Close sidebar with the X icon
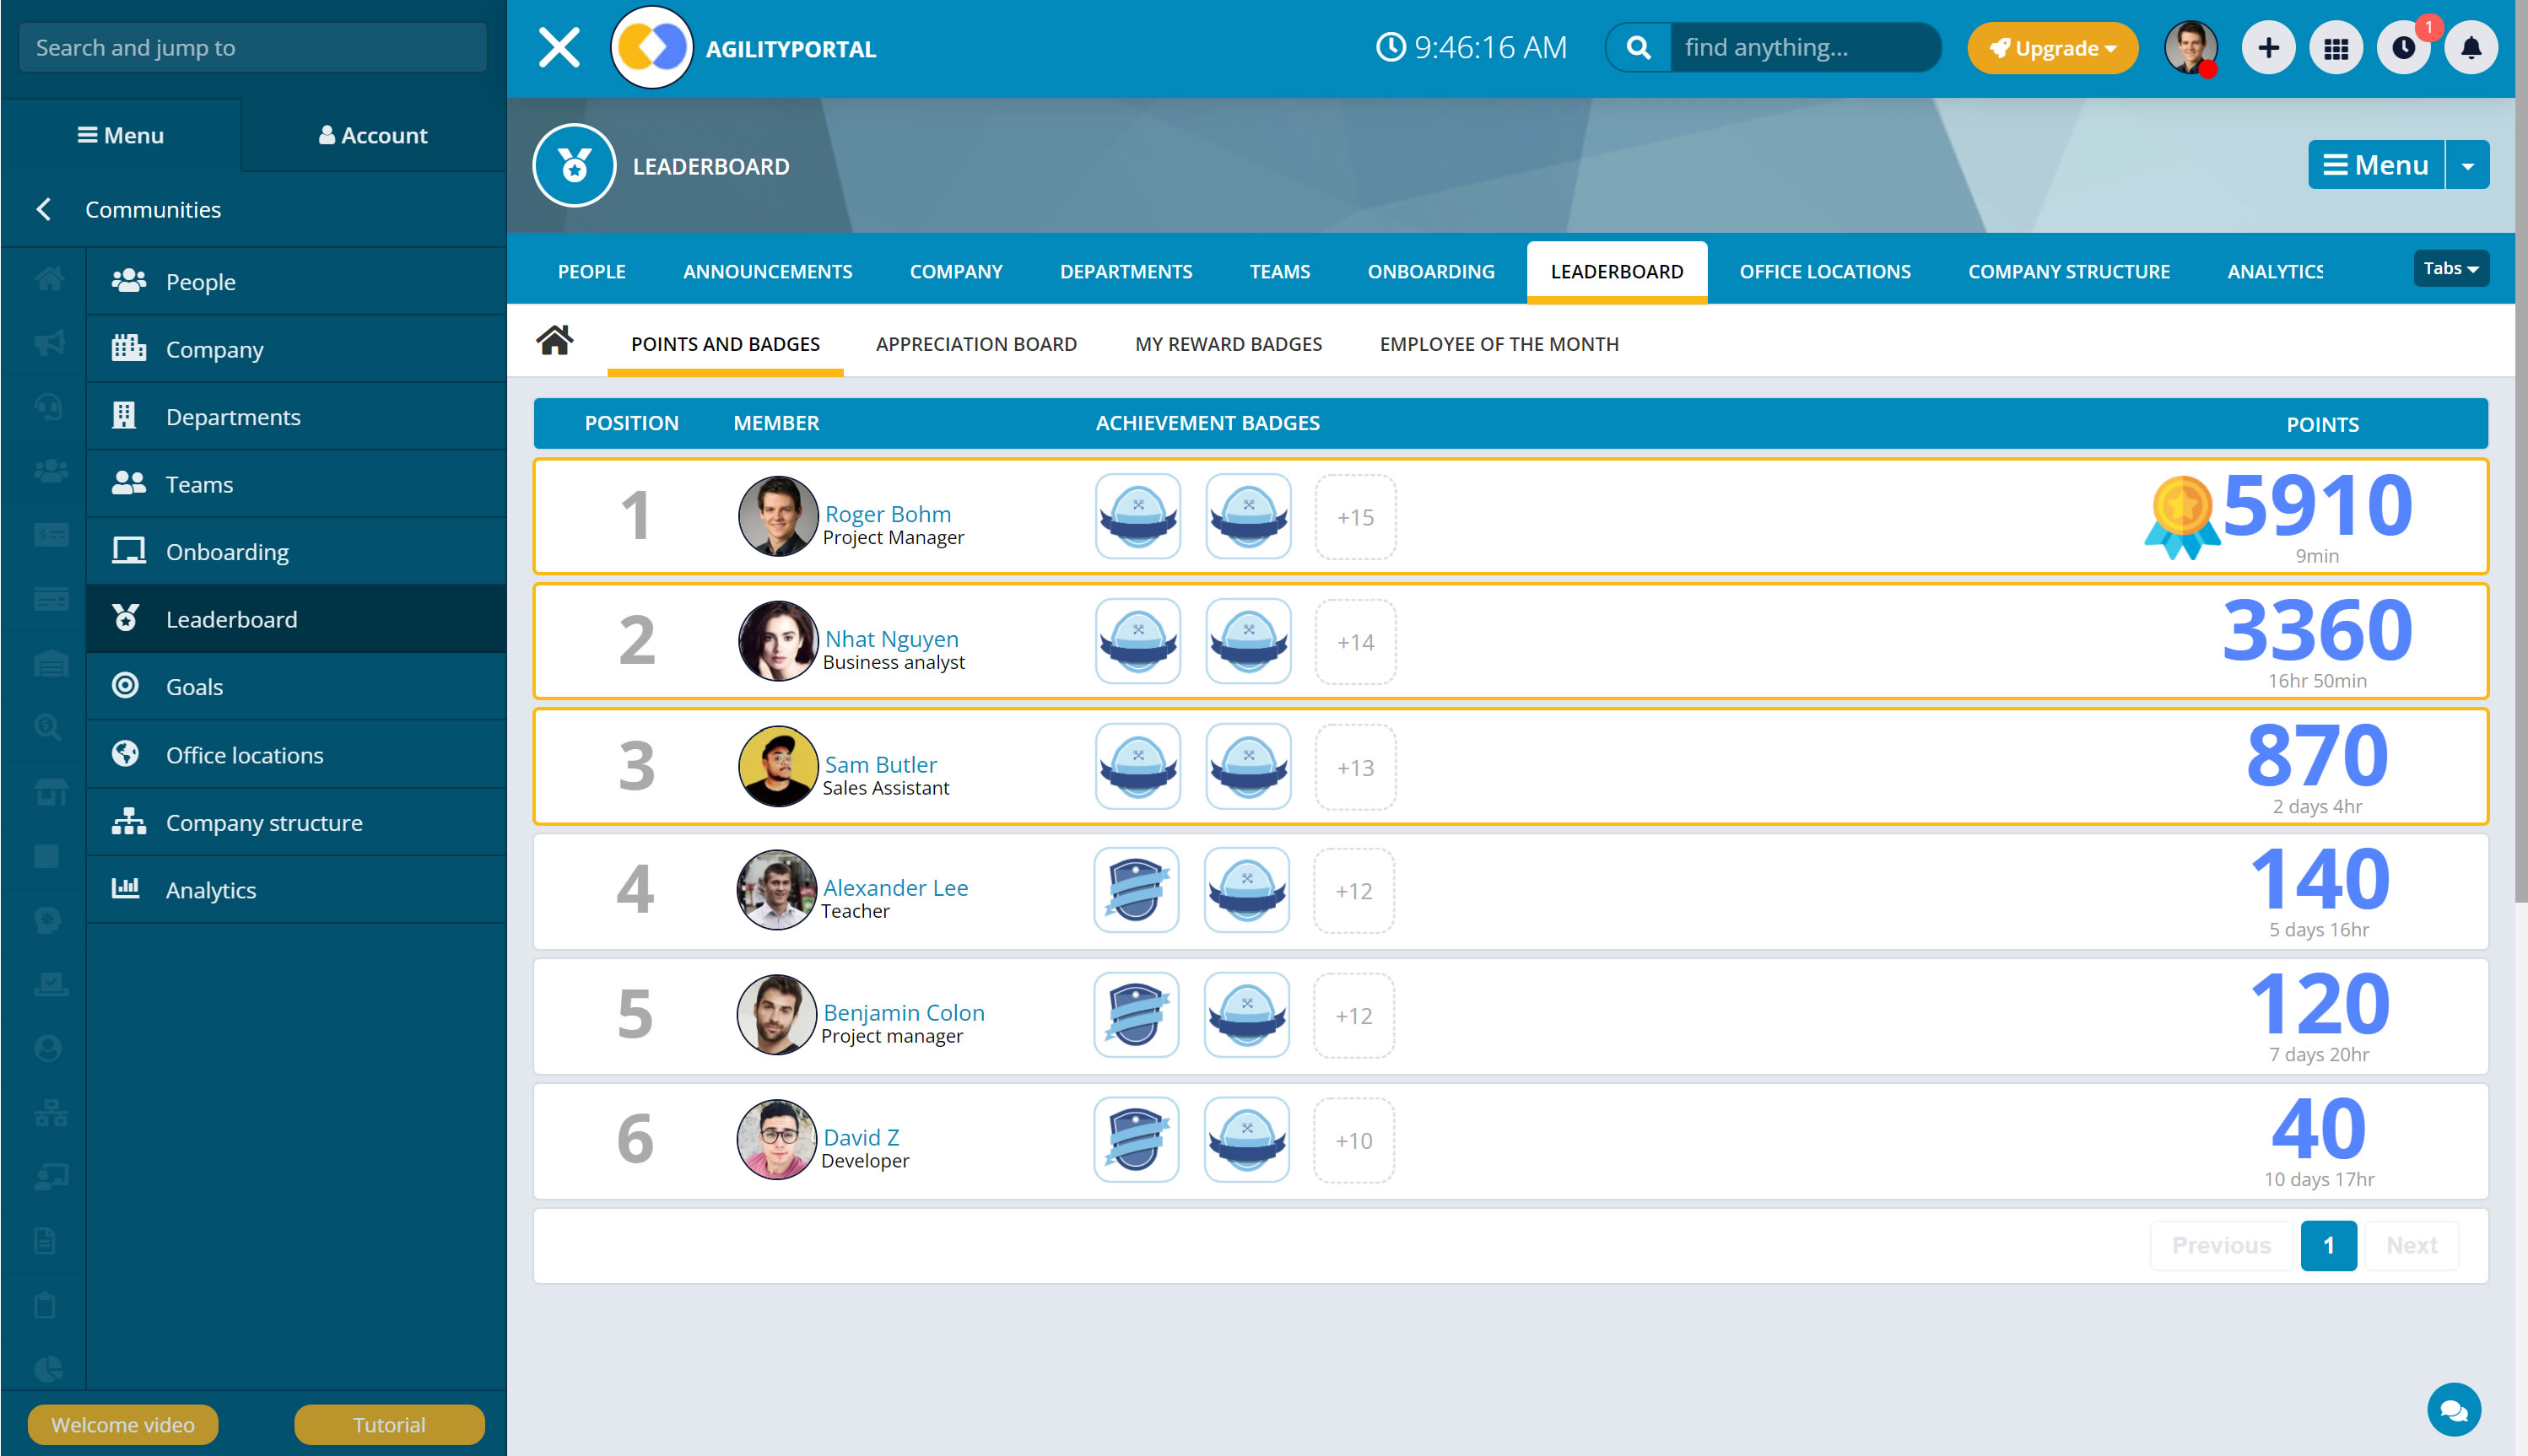The width and height of the screenshot is (2528, 1456). (559, 48)
